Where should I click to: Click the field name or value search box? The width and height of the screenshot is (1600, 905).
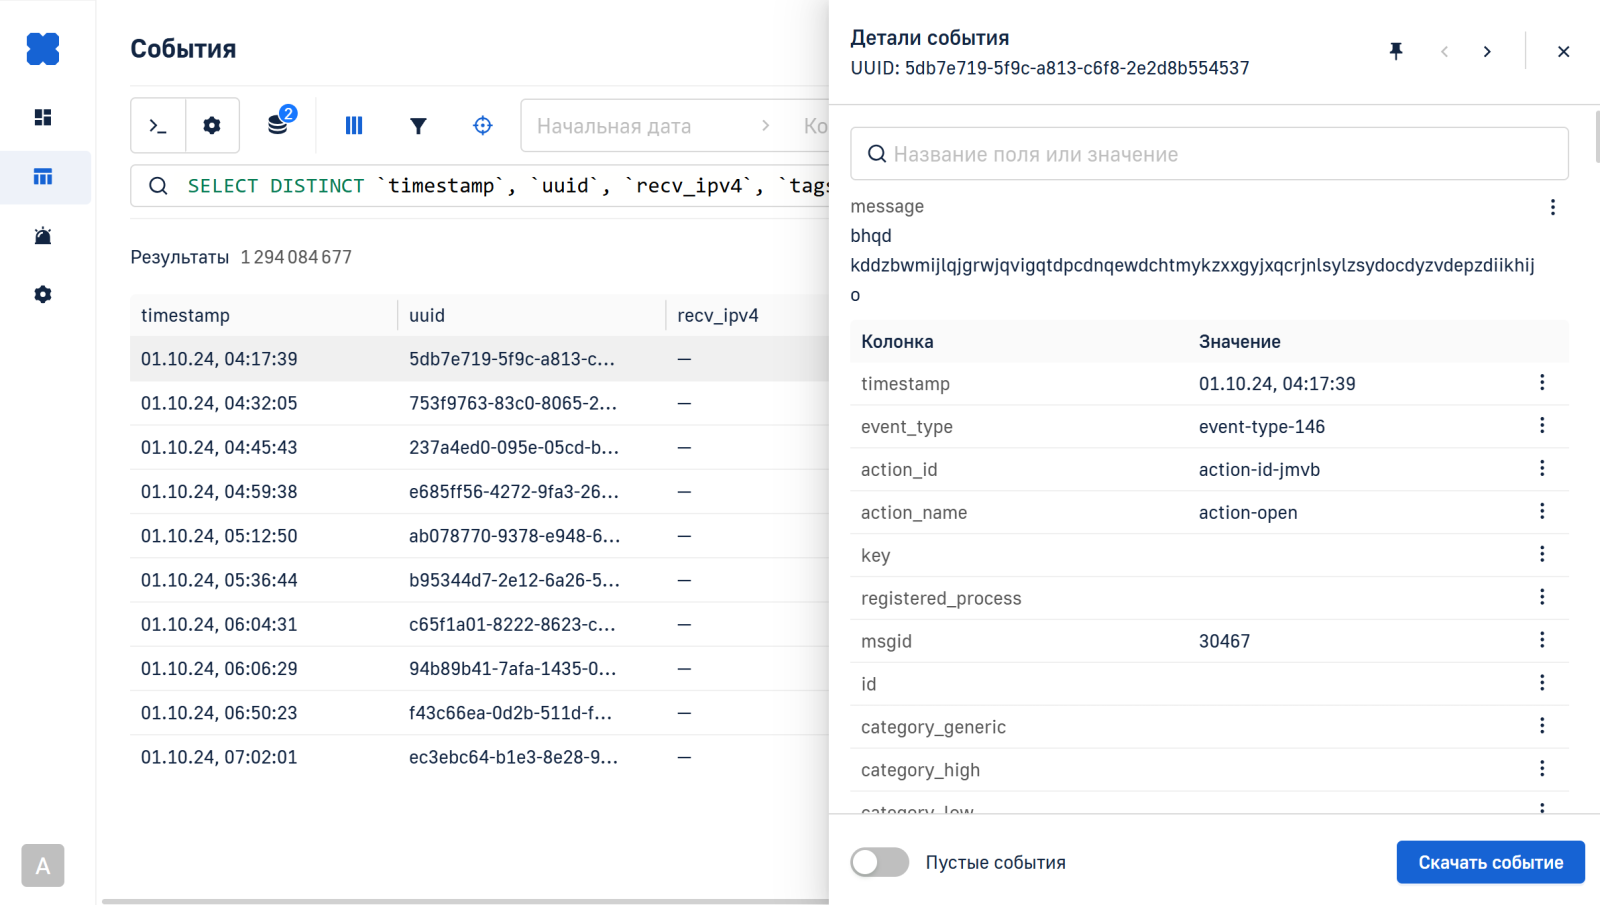click(1209, 154)
